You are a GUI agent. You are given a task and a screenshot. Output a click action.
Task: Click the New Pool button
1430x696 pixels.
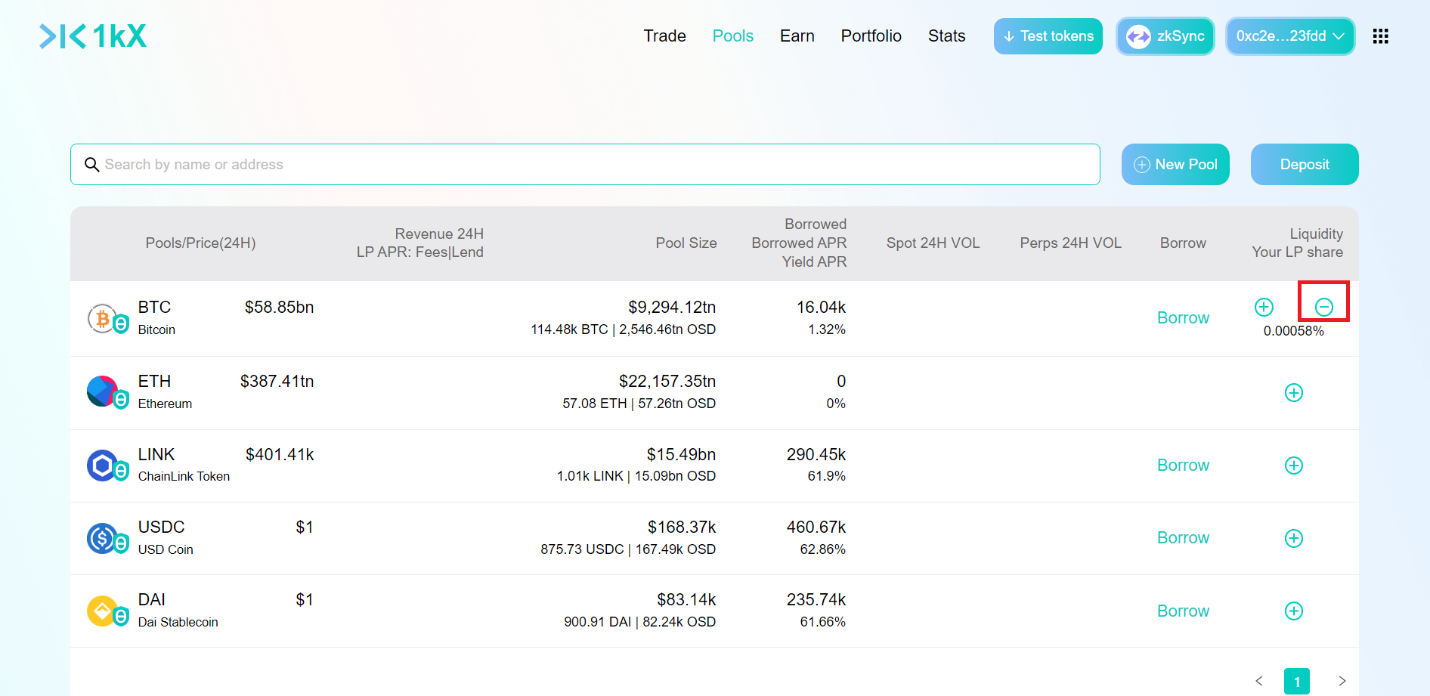pos(1175,164)
